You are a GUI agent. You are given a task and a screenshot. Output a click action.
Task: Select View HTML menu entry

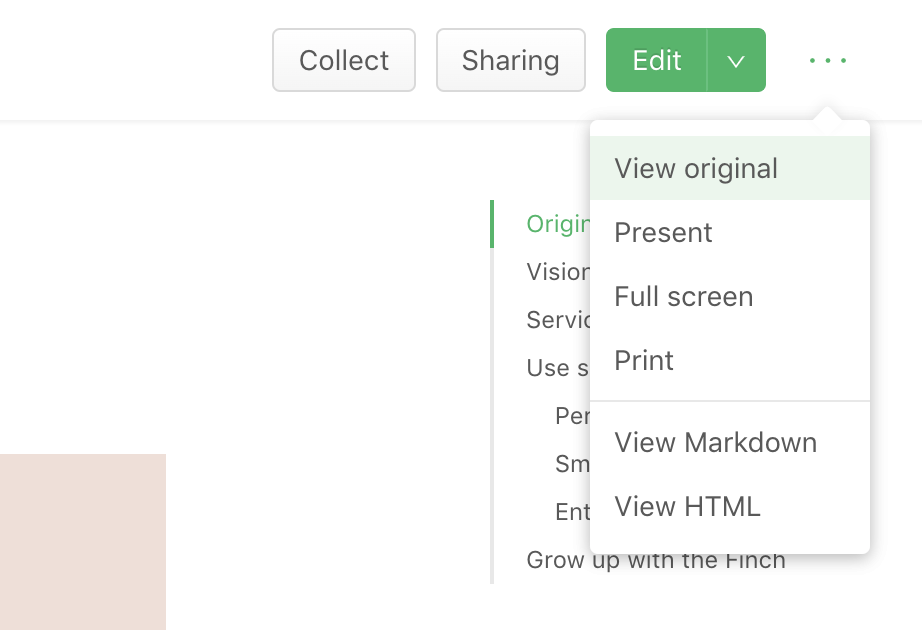coord(688,506)
